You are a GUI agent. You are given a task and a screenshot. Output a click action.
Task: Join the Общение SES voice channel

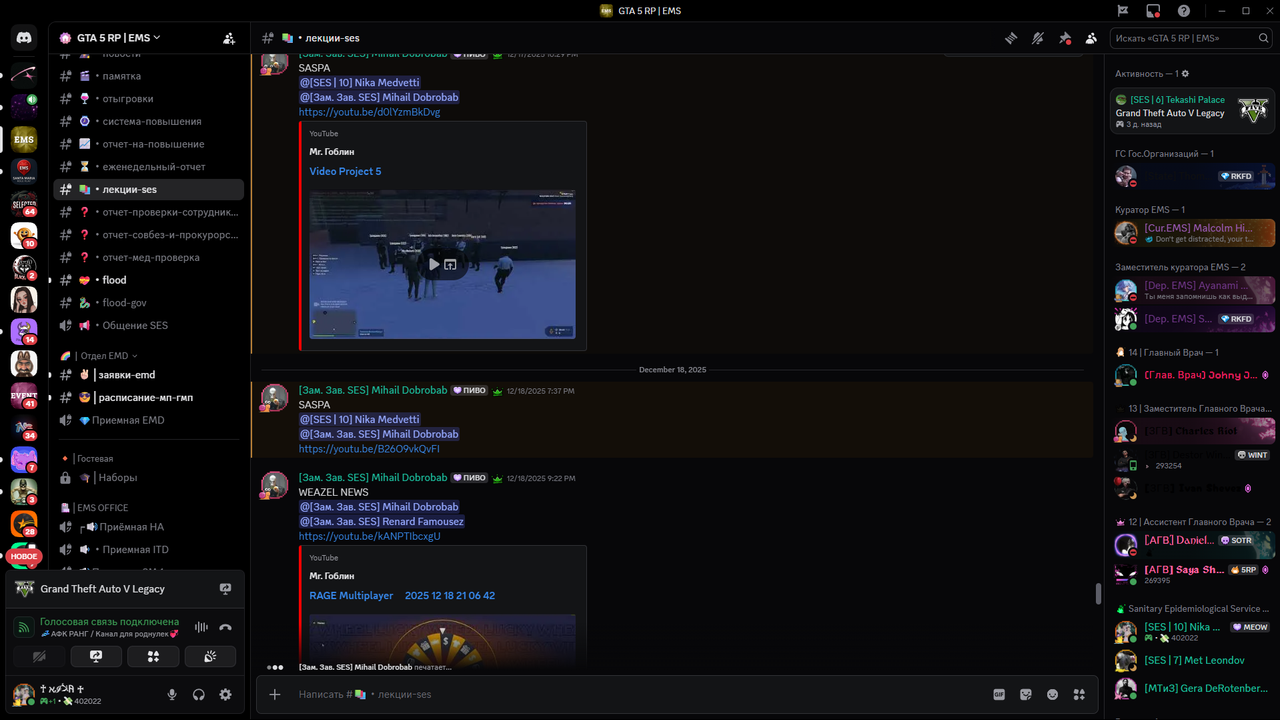point(148,325)
